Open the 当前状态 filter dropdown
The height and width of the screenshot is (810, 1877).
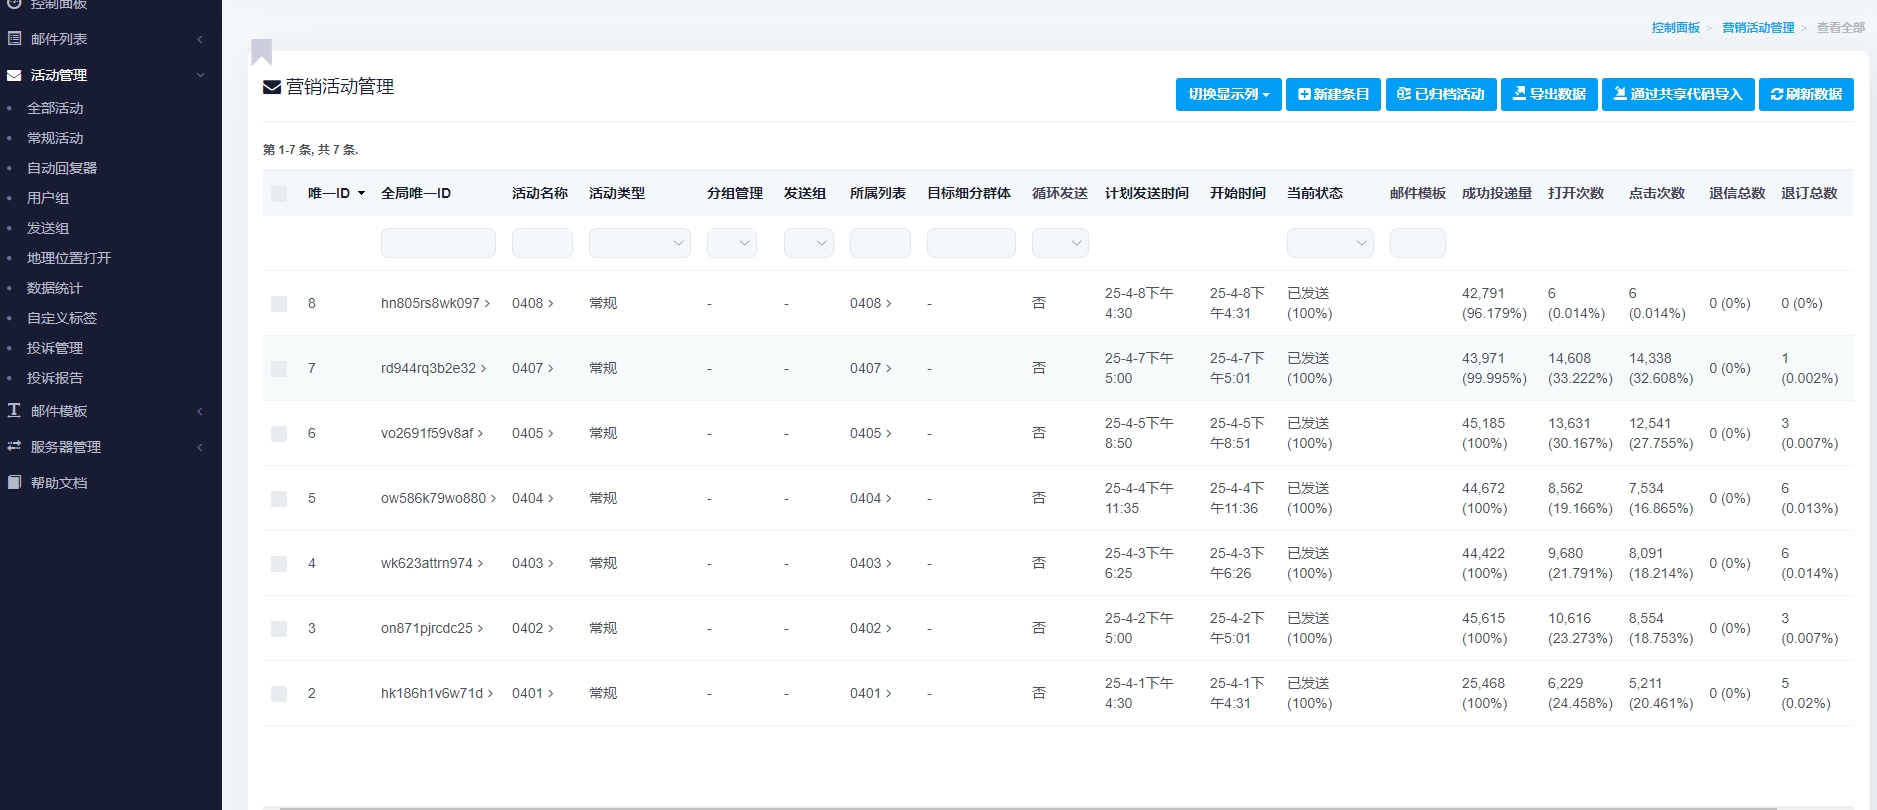coord(1330,243)
